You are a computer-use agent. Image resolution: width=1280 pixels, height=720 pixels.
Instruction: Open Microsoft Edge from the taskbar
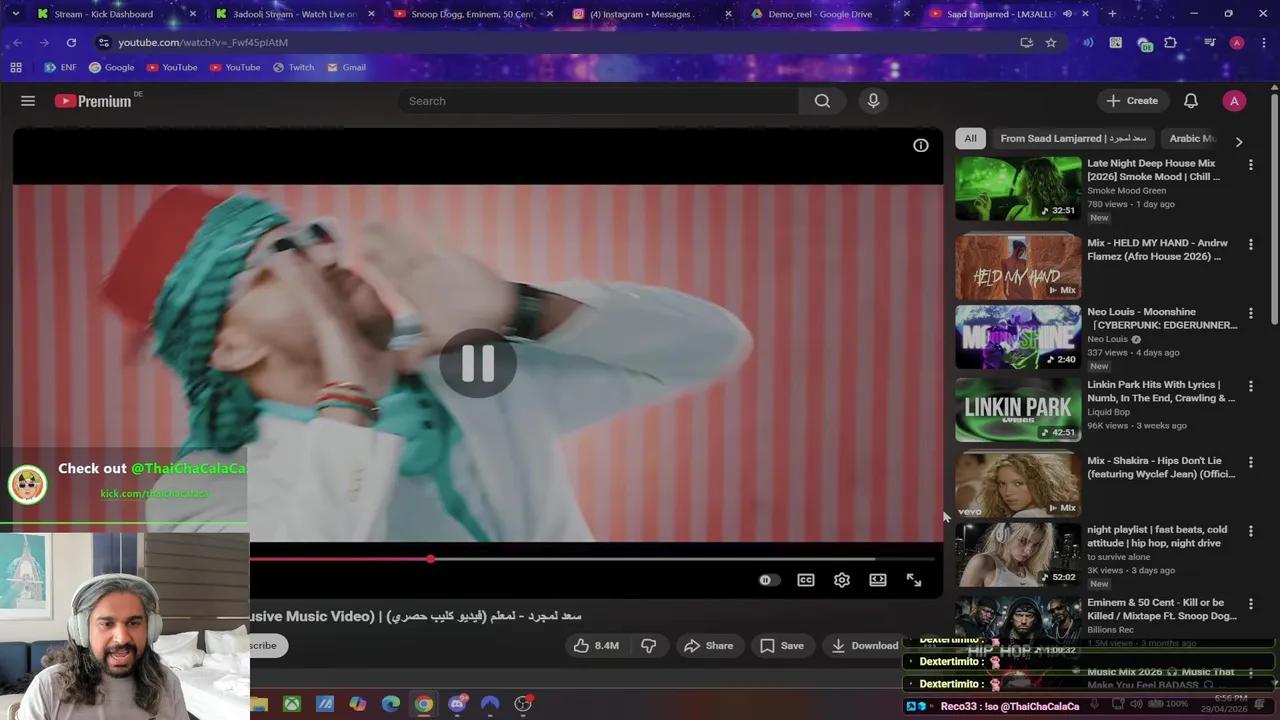click(x=391, y=704)
